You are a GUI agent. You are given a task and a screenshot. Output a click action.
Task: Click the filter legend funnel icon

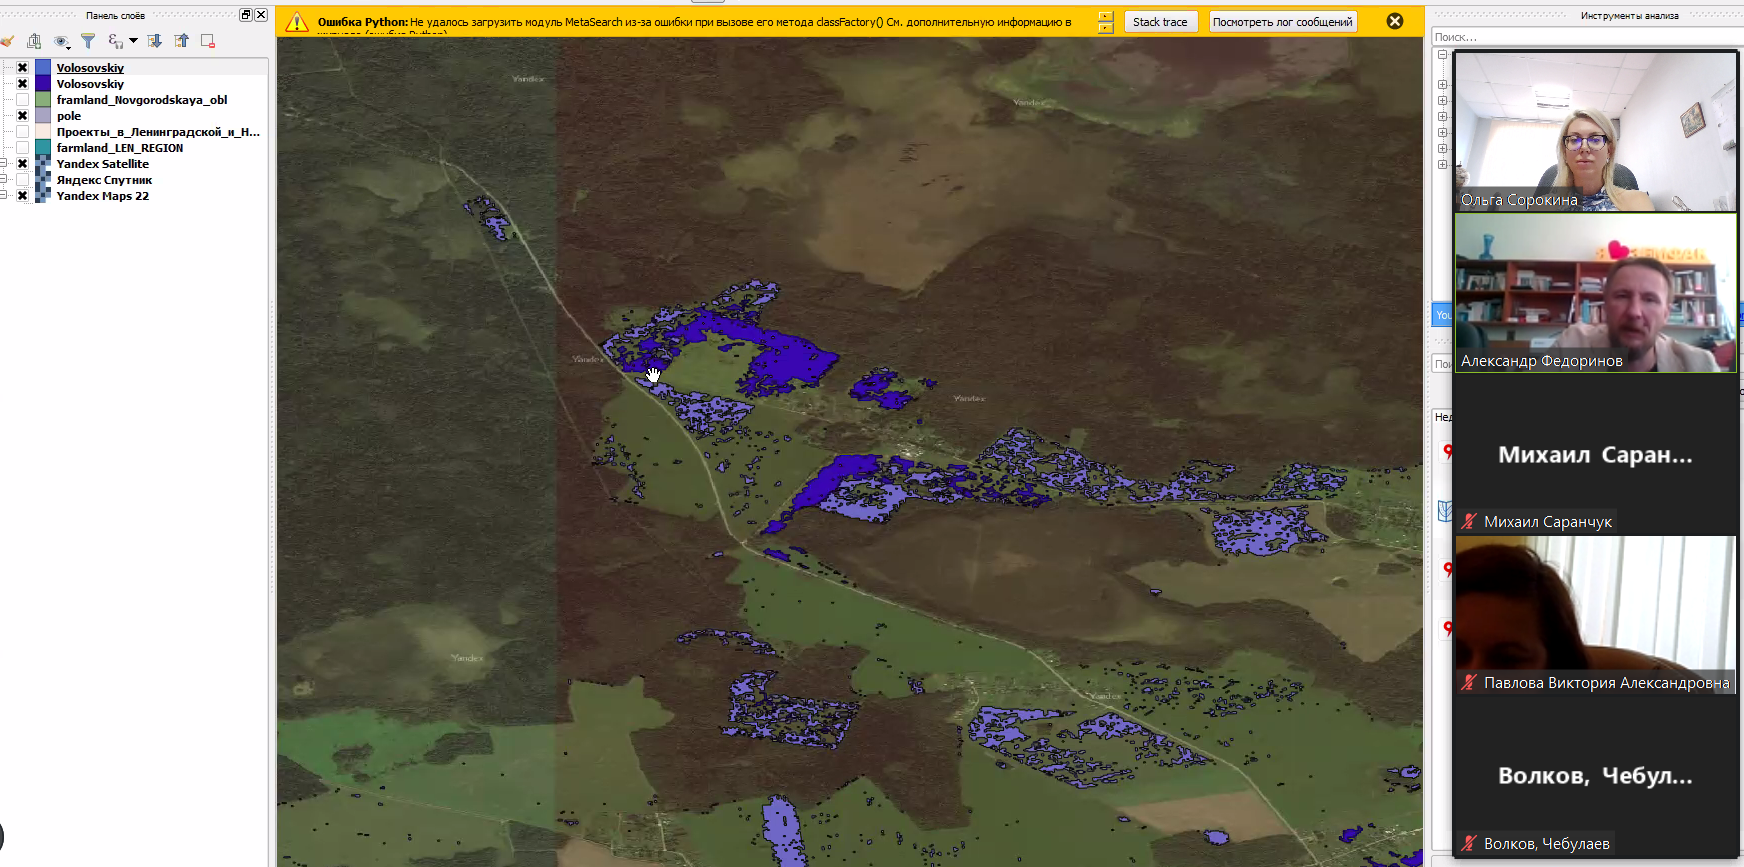88,41
